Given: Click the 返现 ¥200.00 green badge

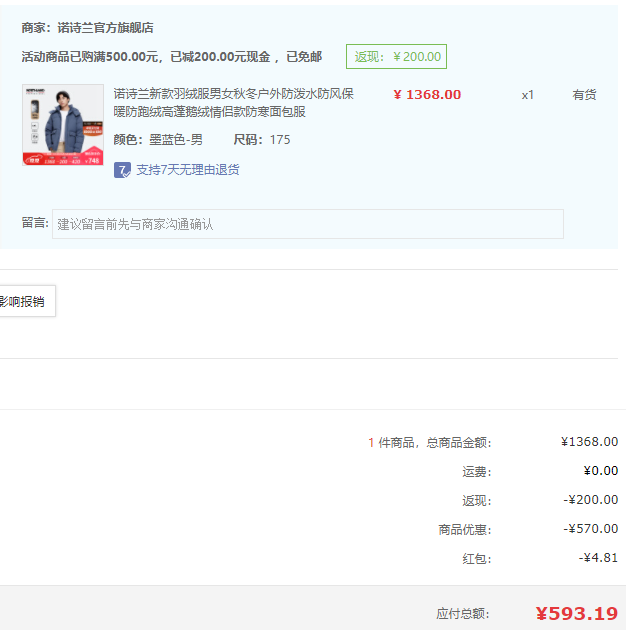Looking at the screenshot, I should pos(396,57).
